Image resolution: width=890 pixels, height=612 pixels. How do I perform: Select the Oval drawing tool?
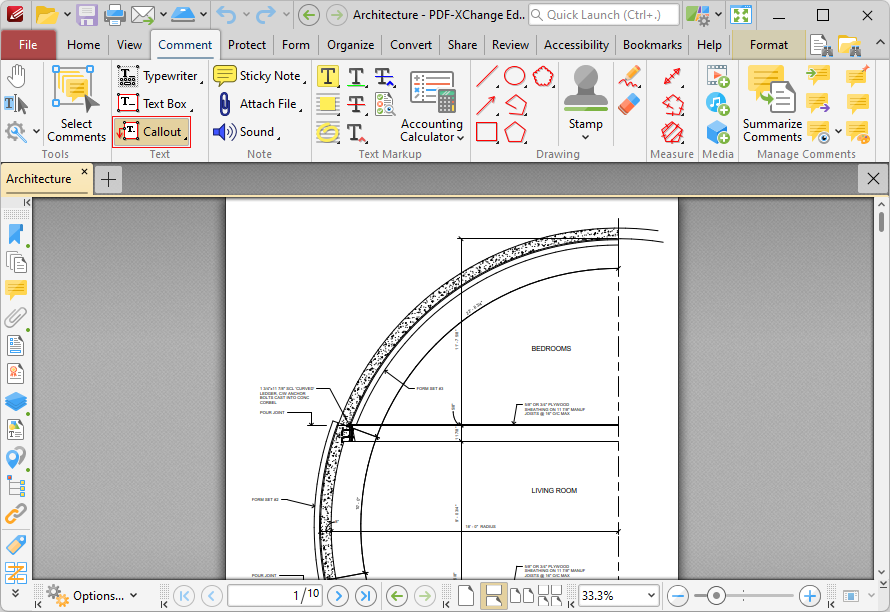pyautogui.click(x=515, y=76)
